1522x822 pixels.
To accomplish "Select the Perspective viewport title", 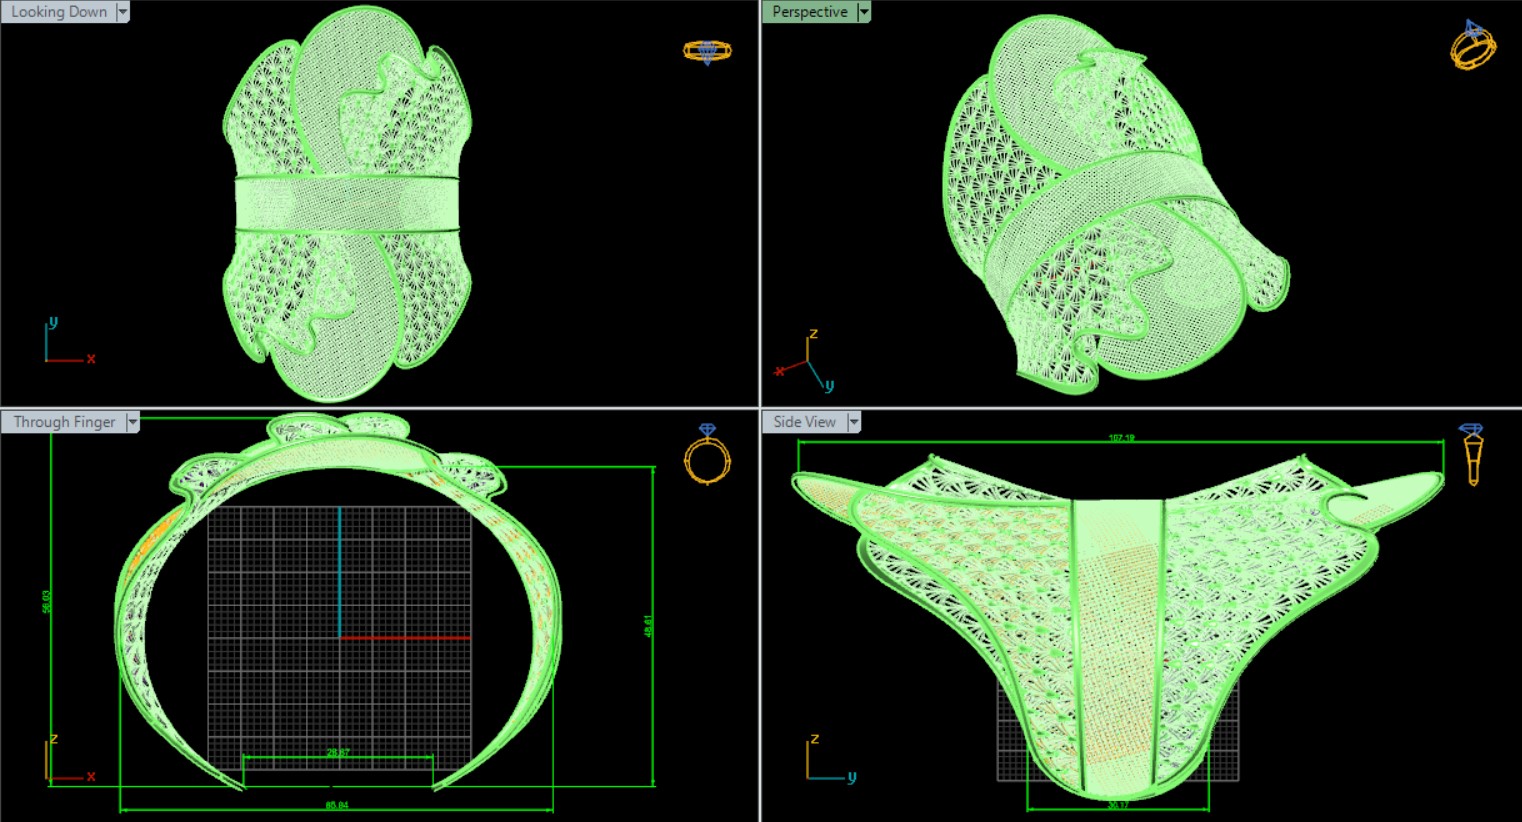I will click(x=809, y=12).
